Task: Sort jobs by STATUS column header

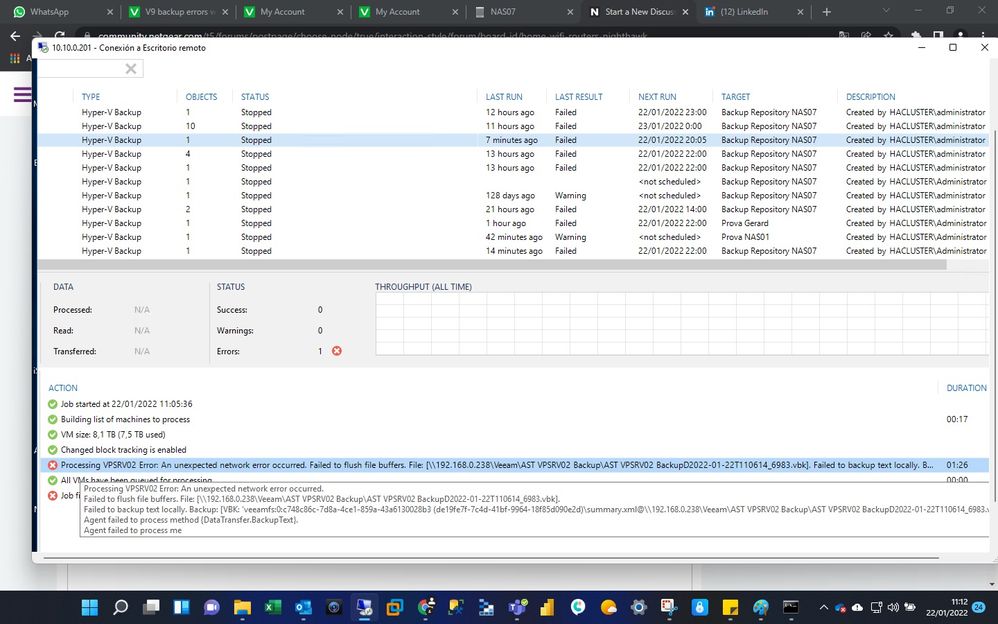Action: [x=255, y=97]
